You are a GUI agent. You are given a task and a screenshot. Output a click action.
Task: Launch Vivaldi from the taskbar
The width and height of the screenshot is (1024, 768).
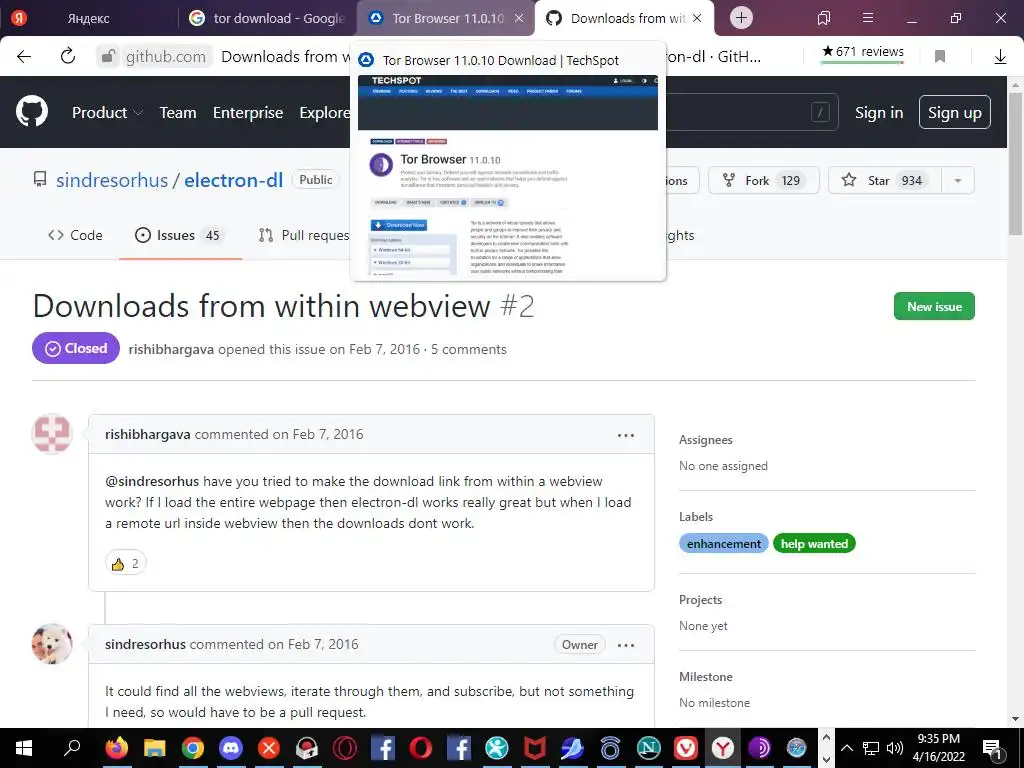(x=685, y=748)
